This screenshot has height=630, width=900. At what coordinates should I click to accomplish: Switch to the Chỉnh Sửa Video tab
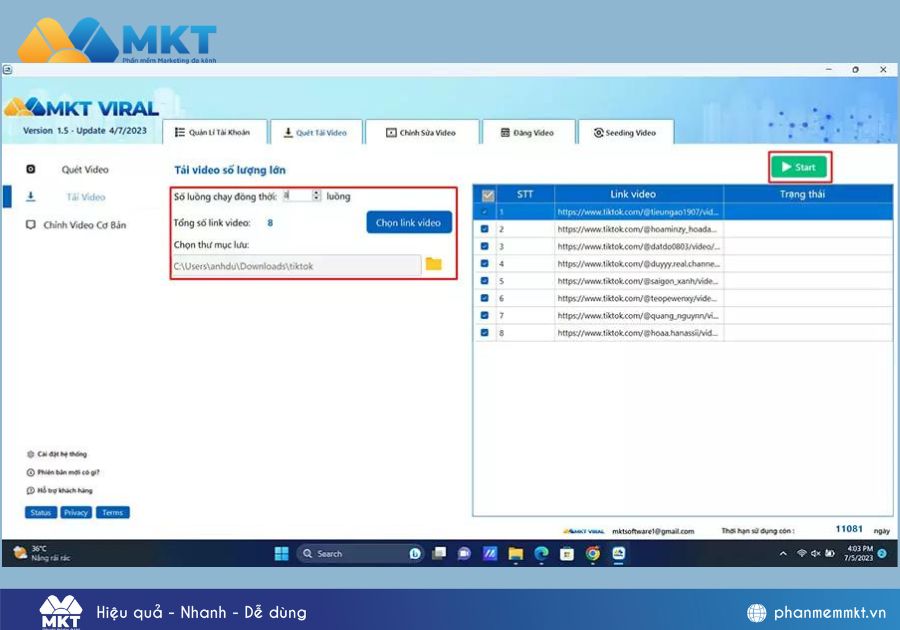coord(422,133)
